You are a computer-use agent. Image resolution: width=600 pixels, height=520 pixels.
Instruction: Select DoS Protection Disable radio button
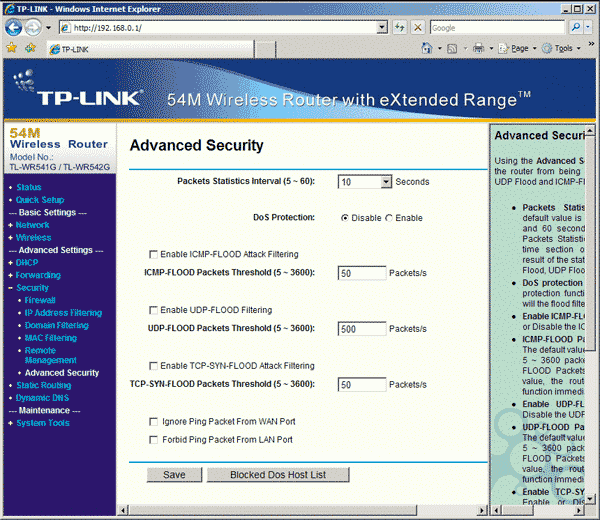click(x=345, y=218)
